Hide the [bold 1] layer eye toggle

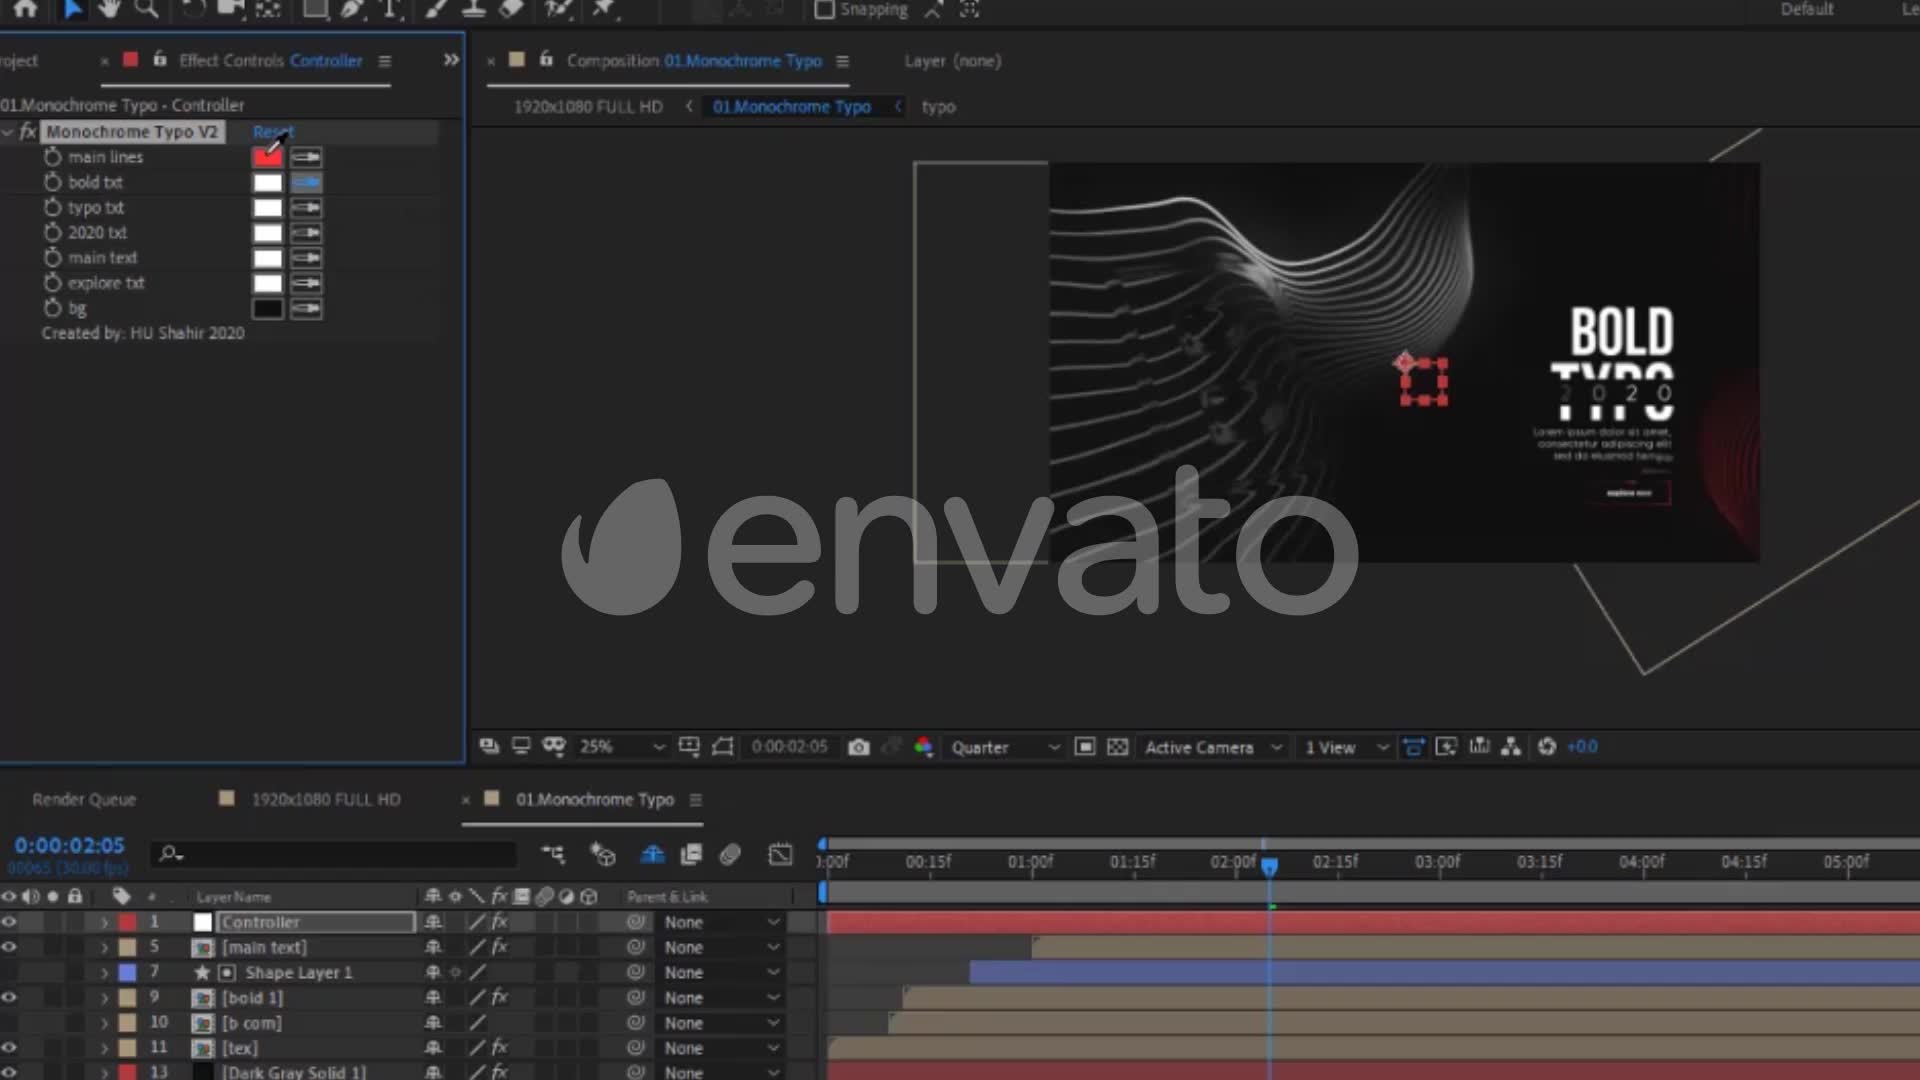click(9, 997)
